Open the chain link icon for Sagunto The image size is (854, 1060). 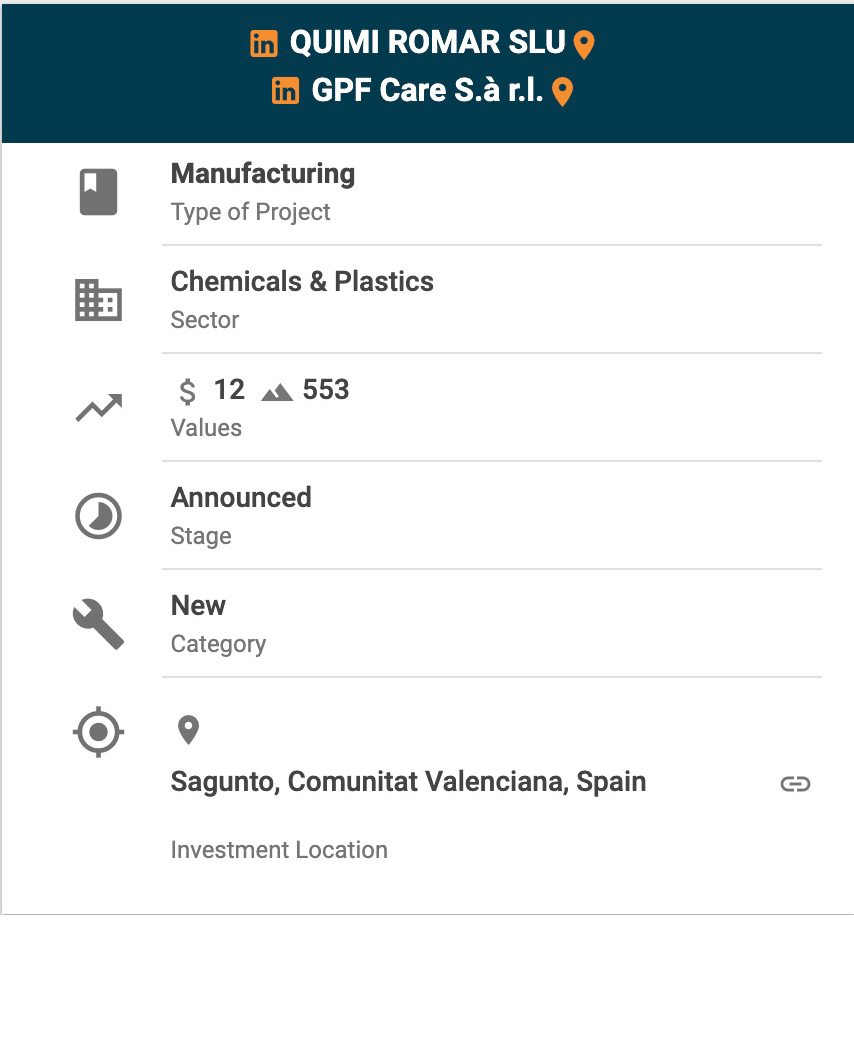tap(795, 784)
